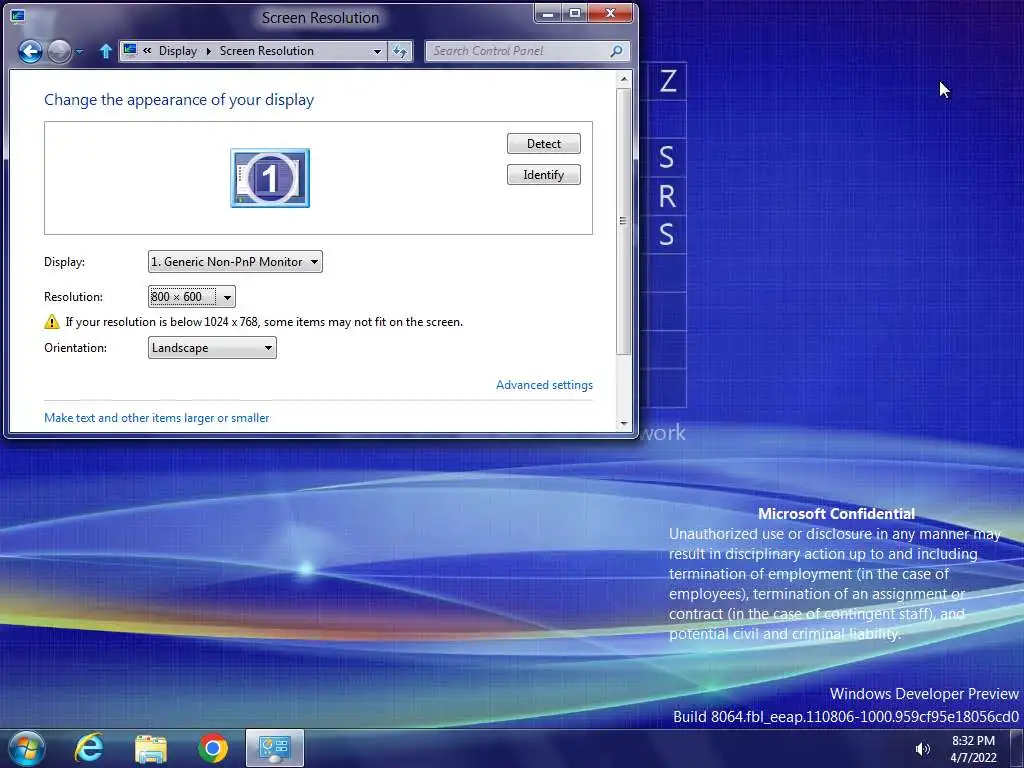Screen dimensions: 1024x768
Task: Open recent pages dropdown beside forward arrow
Action: [x=79, y=51]
